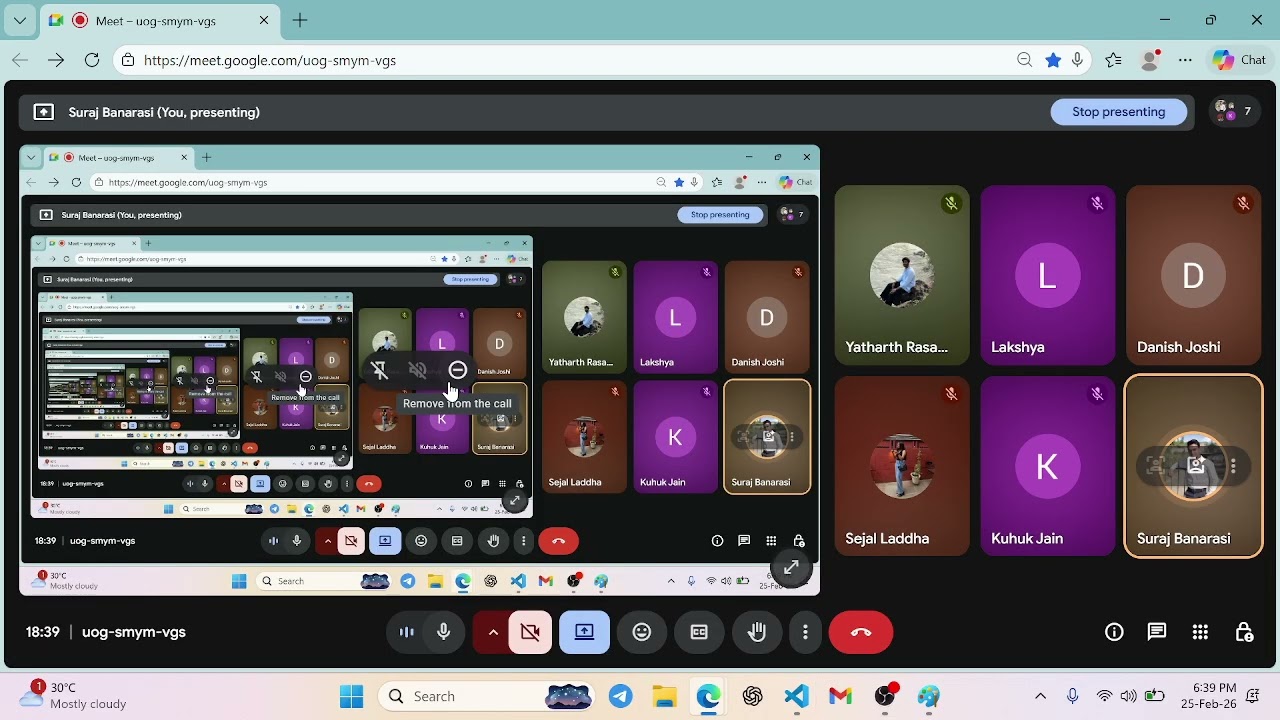Click the blue present-screen button in the toolbar
This screenshot has width=1280, height=720.
click(x=584, y=632)
